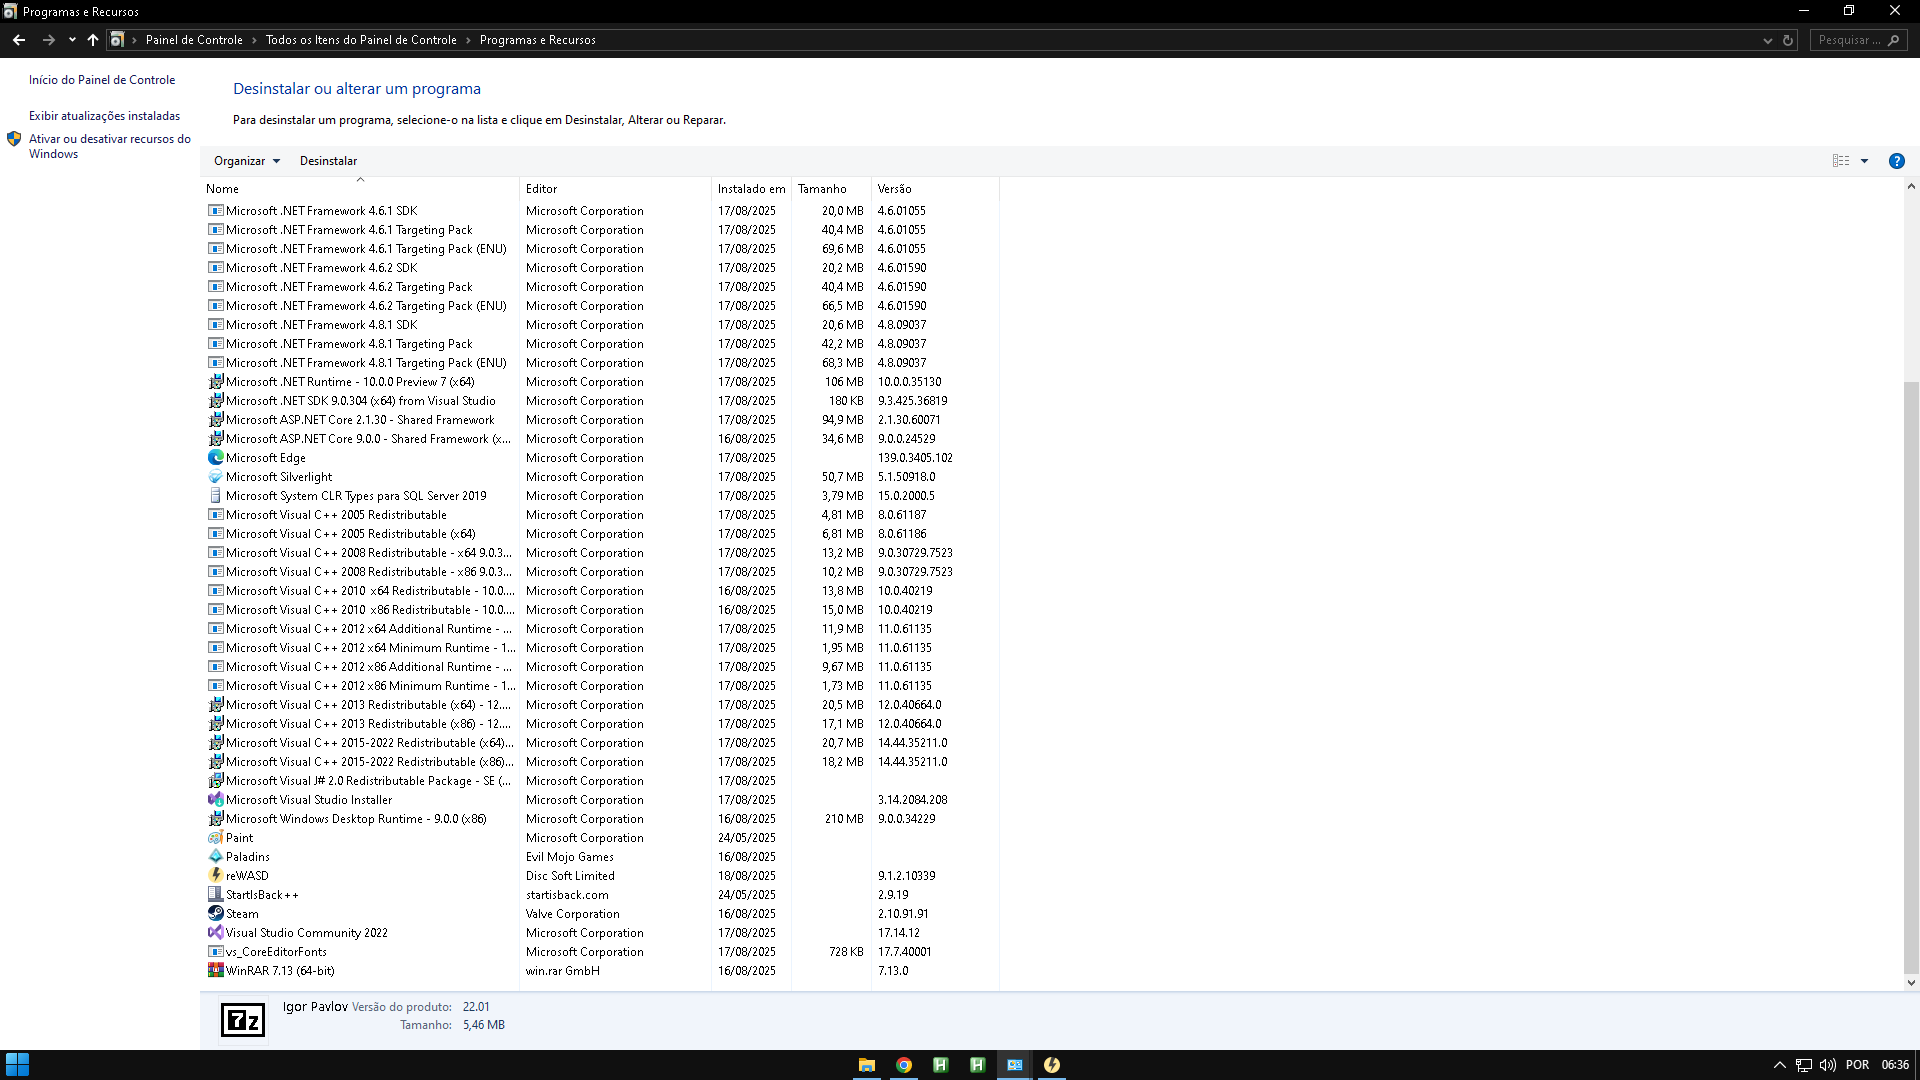The image size is (1920, 1080).
Task: Click the Valve Corporation editor cell
Action: pyautogui.click(x=572, y=913)
